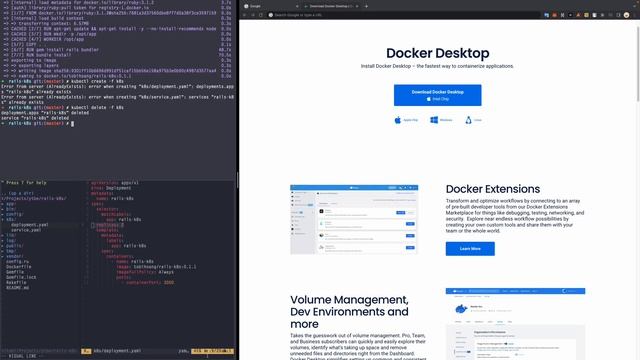640x360 pixels.
Task: Open the Volume Management dashboard thumbnail
Action: [515, 324]
